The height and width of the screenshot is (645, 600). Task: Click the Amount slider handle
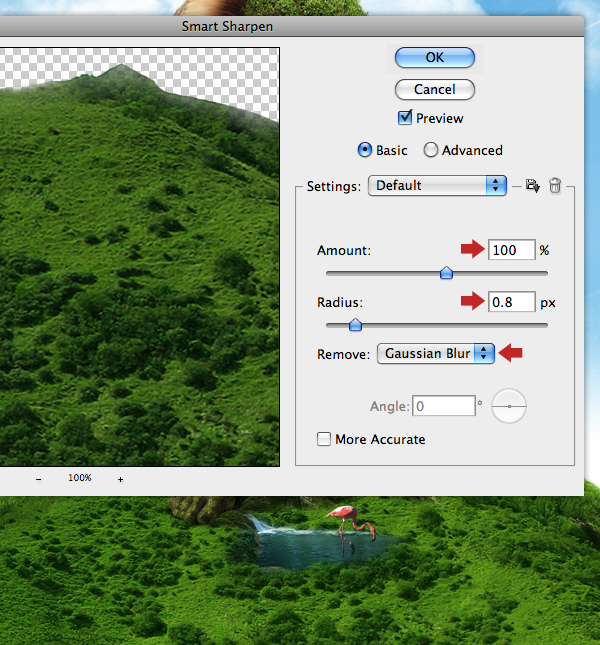tap(446, 273)
